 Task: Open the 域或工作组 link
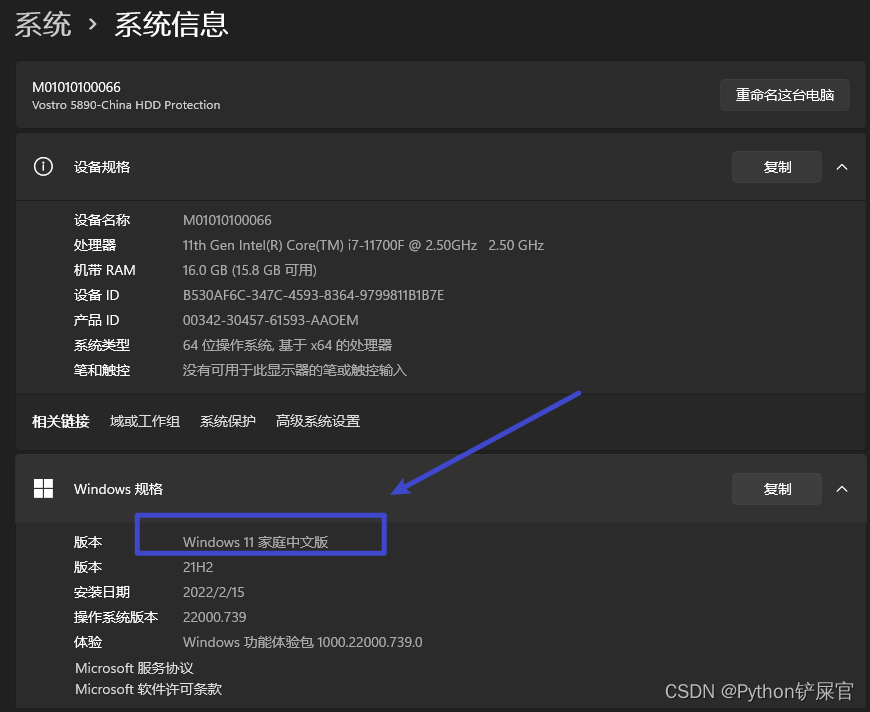tap(145, 421)
